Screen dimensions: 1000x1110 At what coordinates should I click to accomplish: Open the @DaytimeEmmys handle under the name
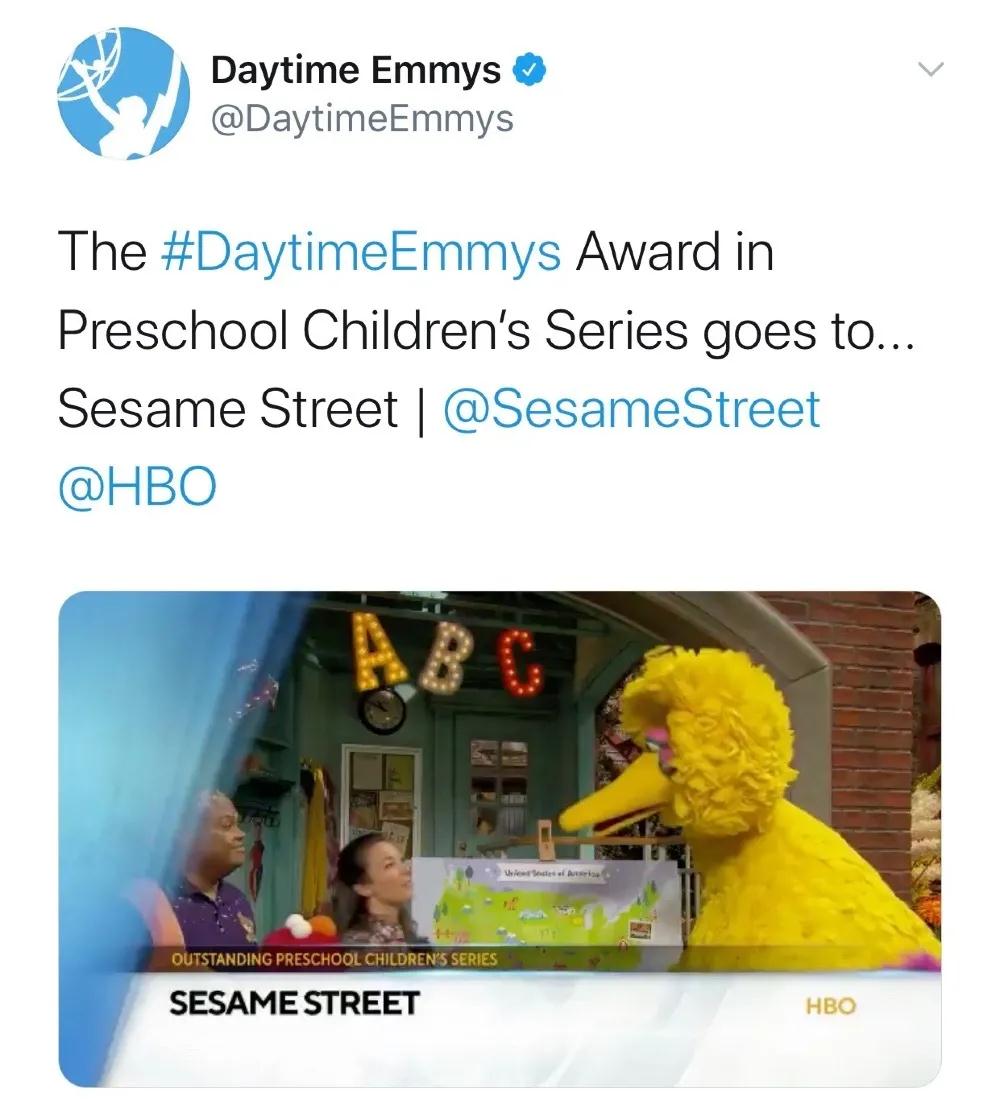[362, 119]
